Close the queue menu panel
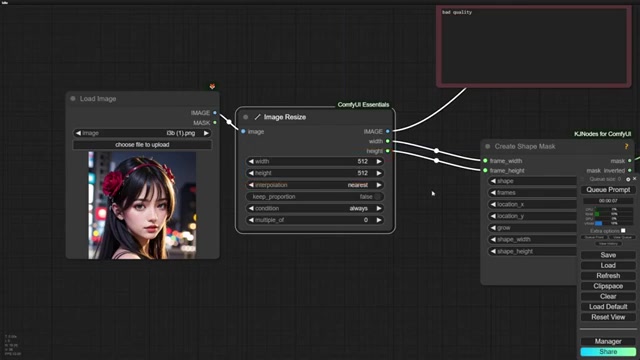The image size is (640, 360). (x=634, y=179)
